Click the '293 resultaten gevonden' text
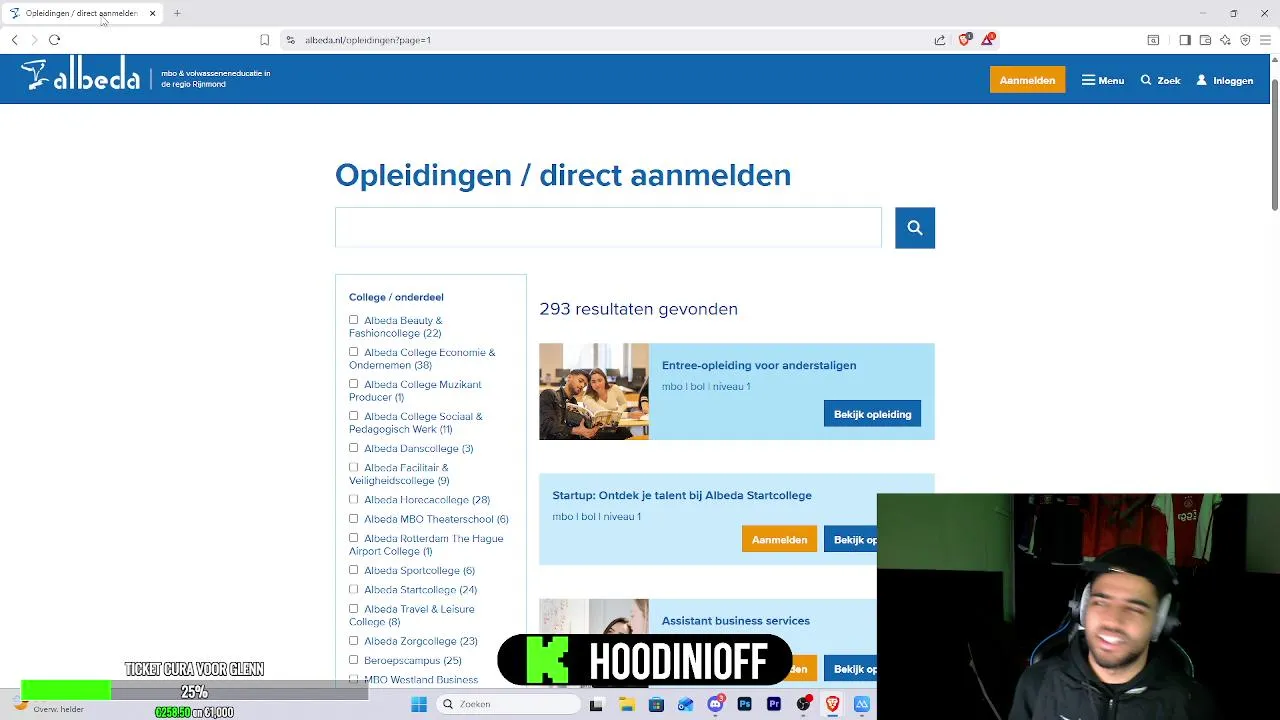 [638, 309]
